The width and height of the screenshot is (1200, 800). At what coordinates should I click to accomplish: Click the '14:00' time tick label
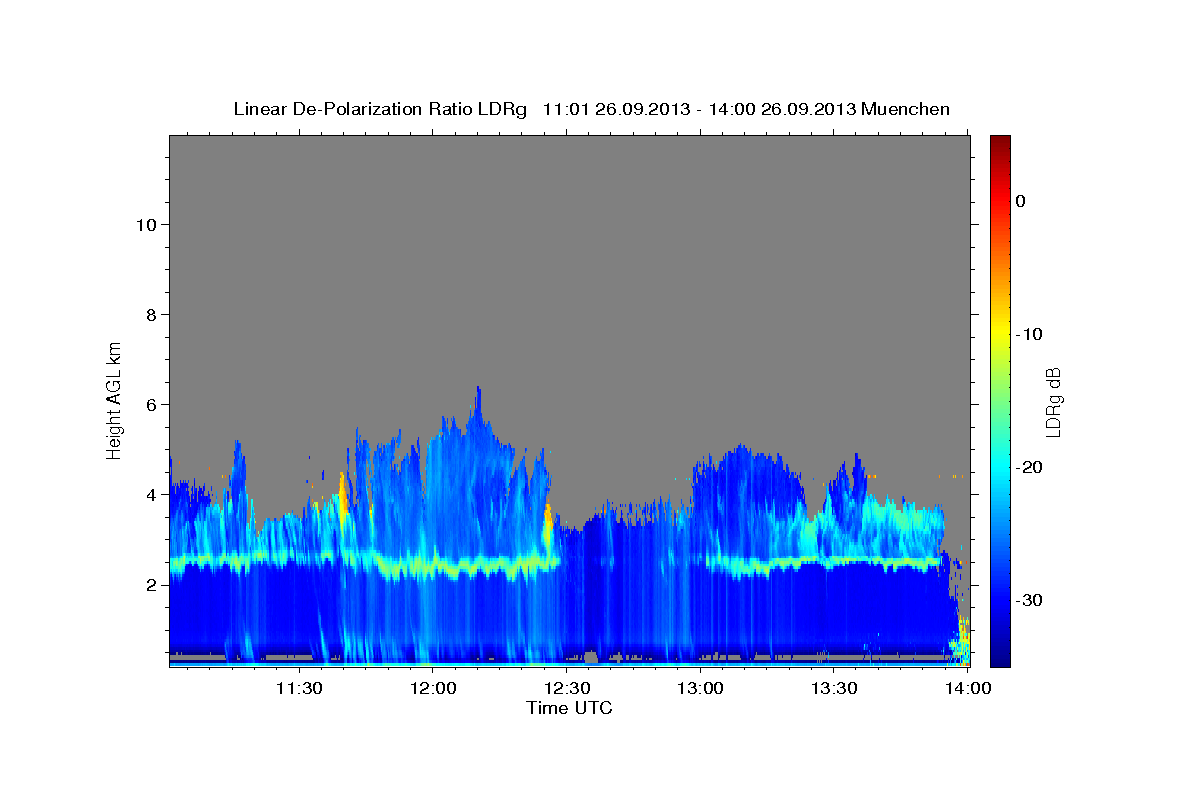click(x=968, y=688)
